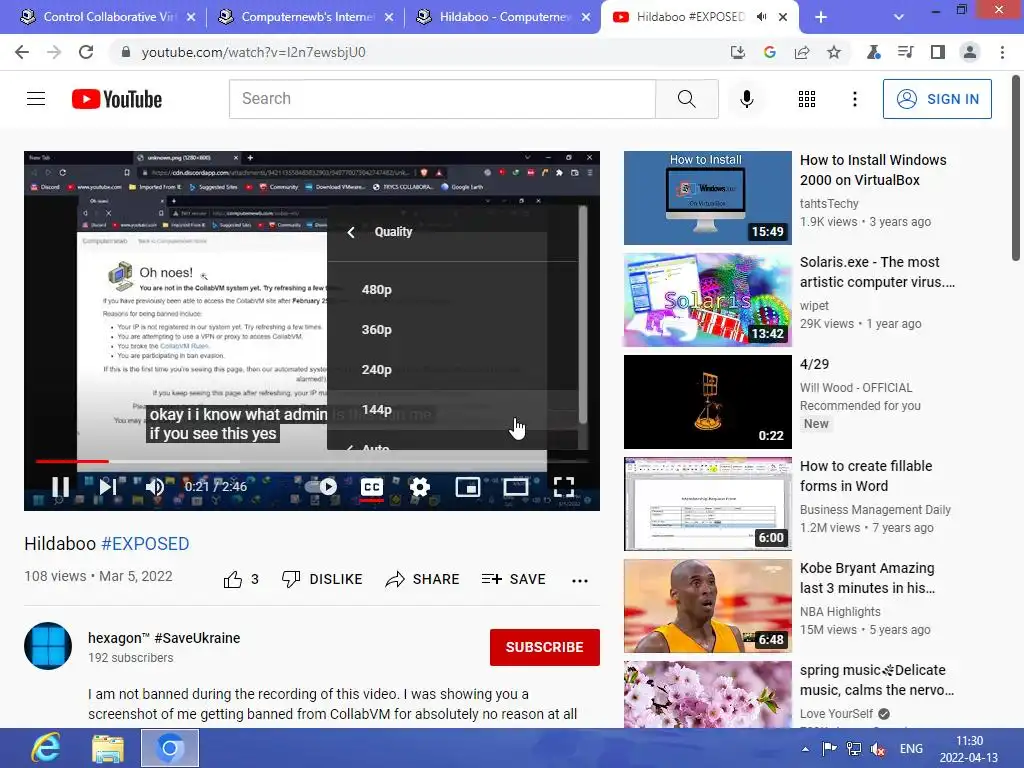1024x768 pixels.
Task: Reload the YouTube page
Action: [x=86, y=52]
